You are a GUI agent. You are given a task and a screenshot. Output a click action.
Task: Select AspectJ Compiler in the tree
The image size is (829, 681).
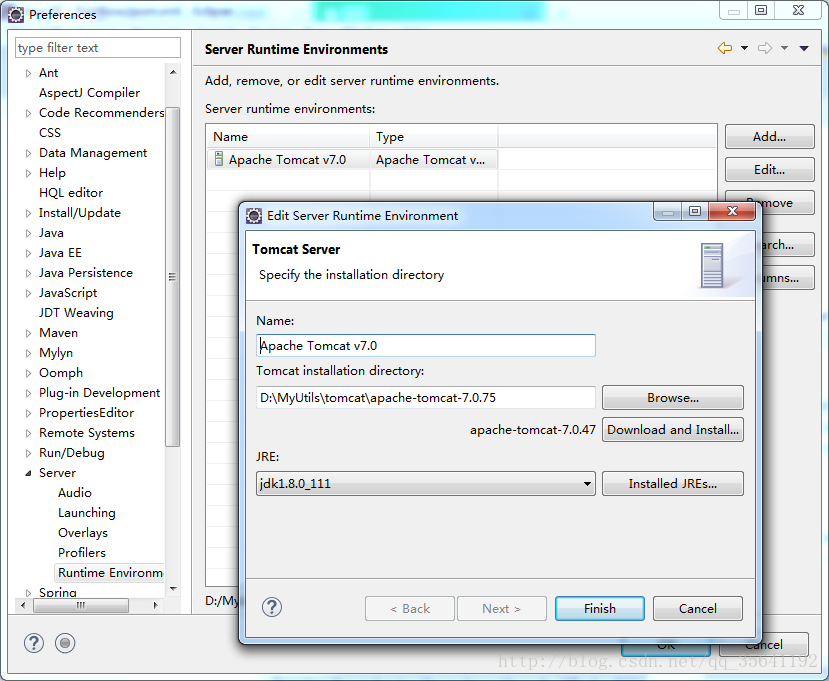pyautogui.click(x=89, y=93)
